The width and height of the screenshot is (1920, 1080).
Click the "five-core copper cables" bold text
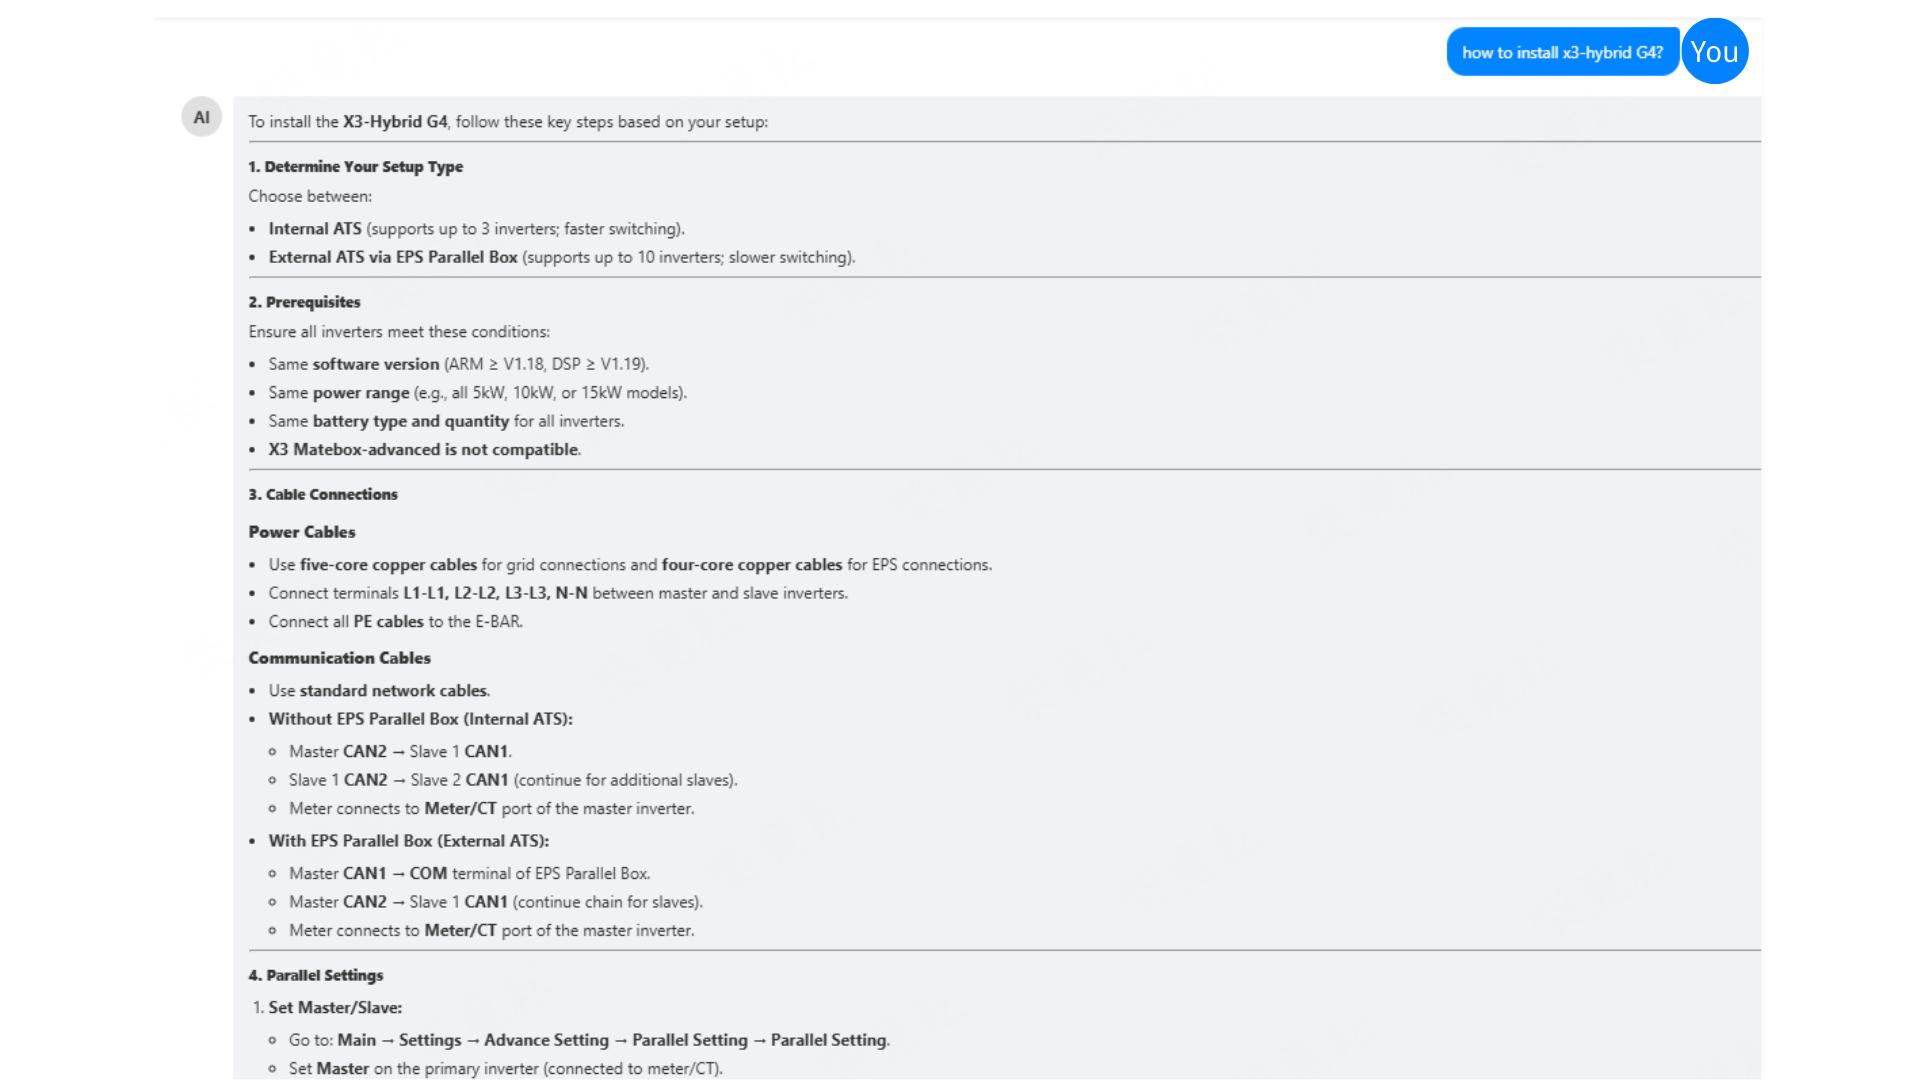388,565
